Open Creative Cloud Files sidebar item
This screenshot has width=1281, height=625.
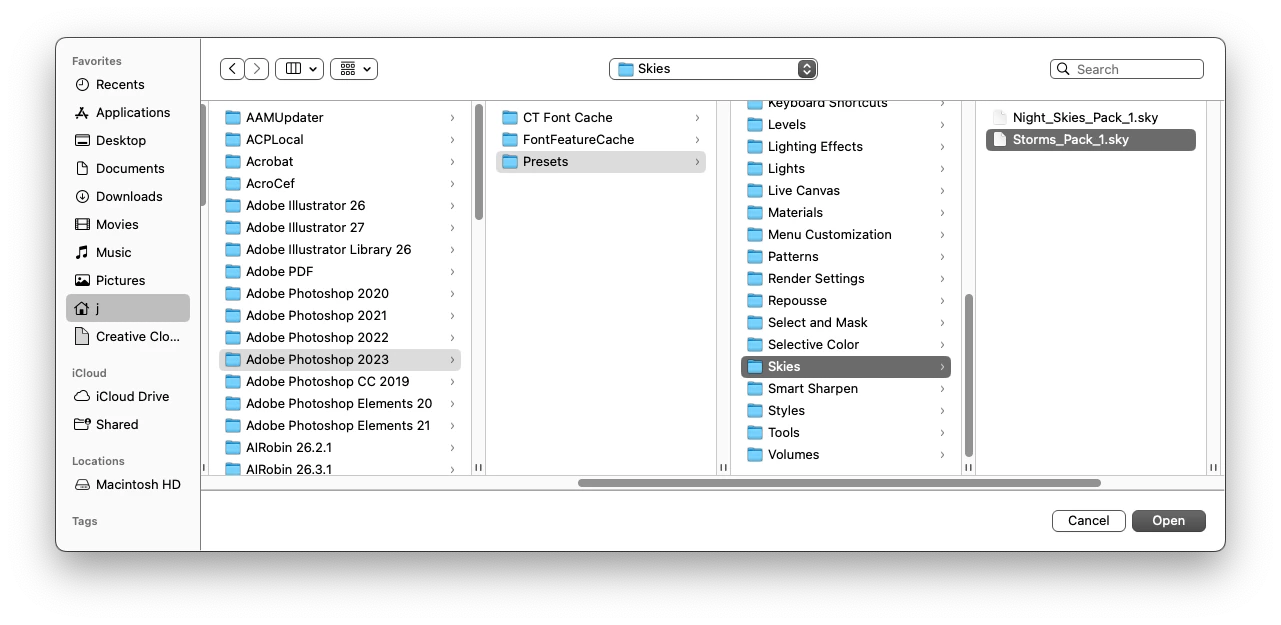[x=128, y=337]
